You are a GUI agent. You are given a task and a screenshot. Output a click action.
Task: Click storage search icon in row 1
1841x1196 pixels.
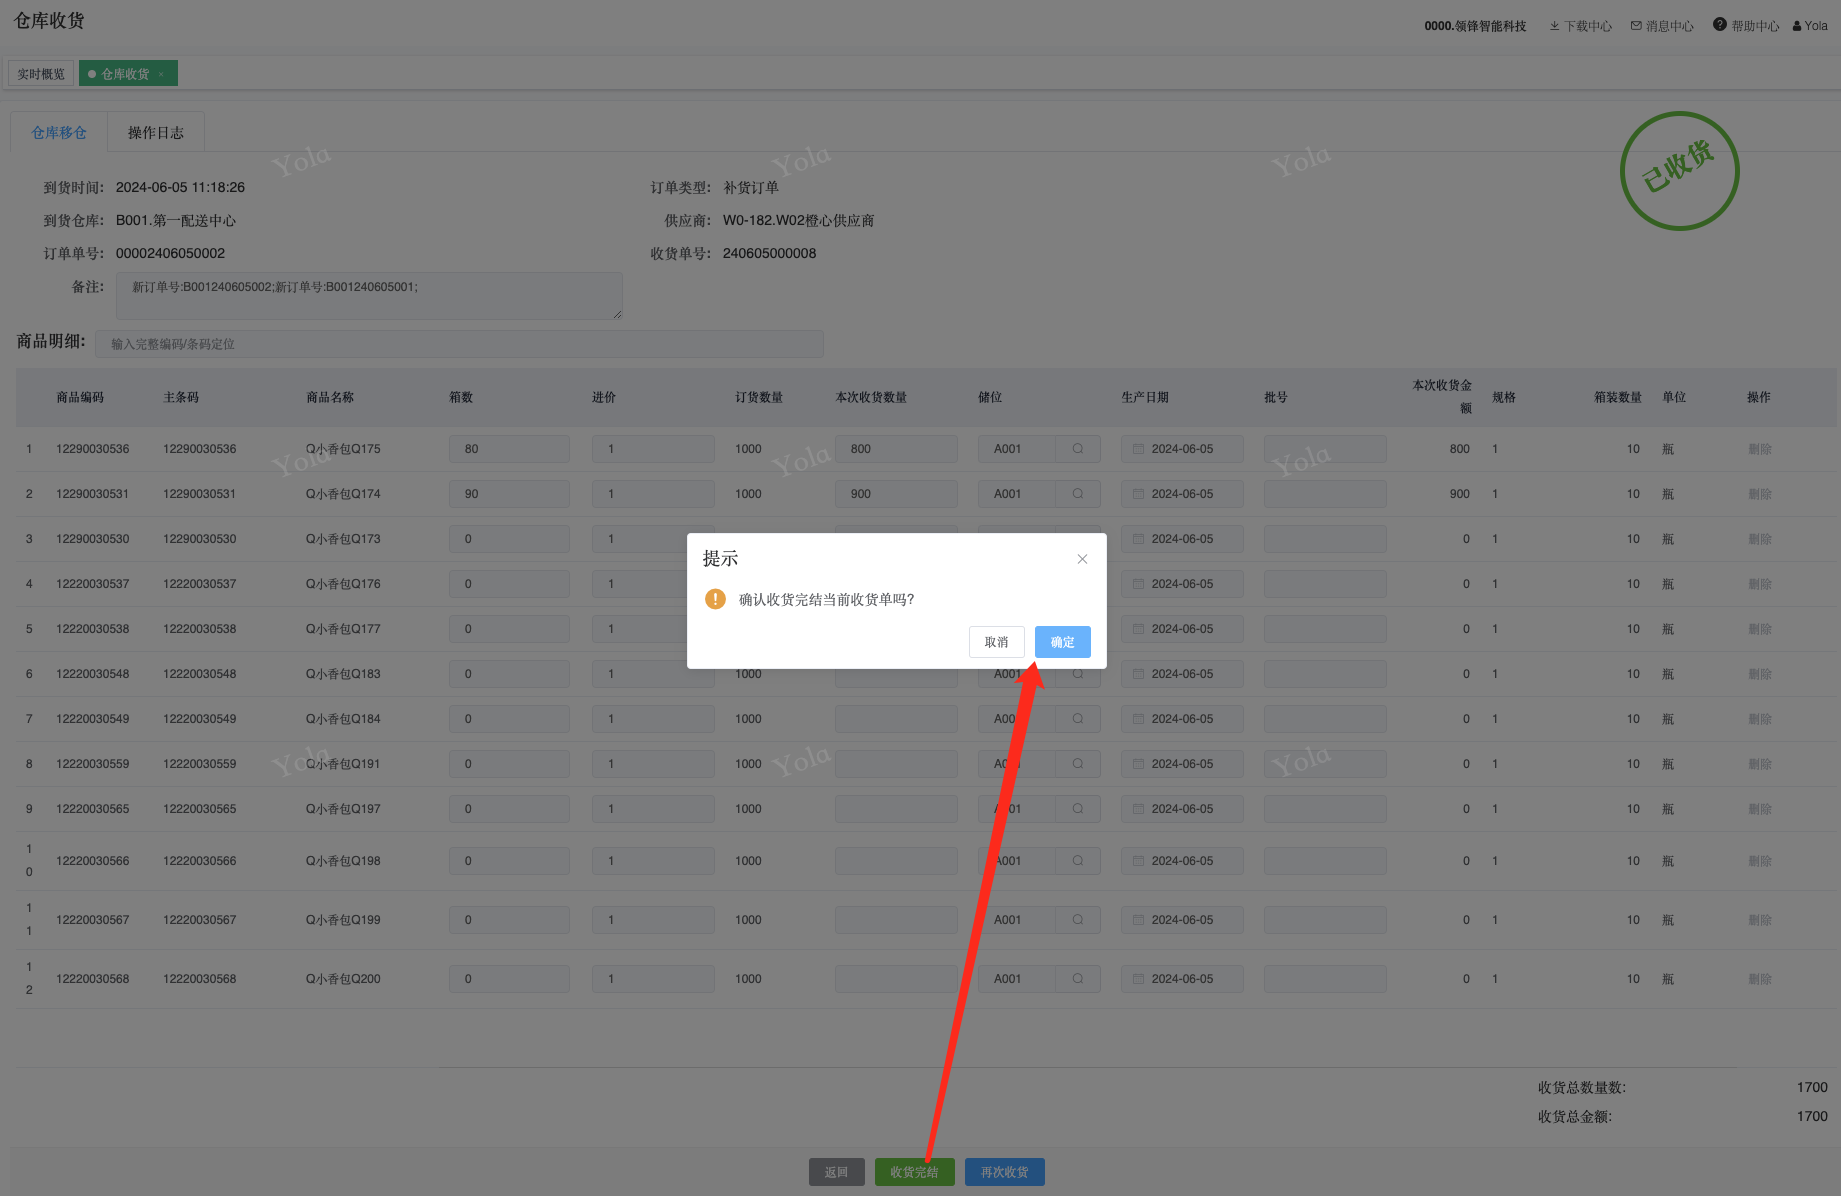1078,449
